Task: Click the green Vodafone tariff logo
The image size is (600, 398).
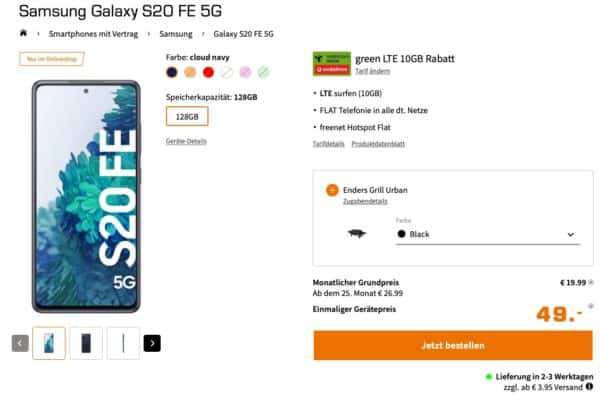Action: pyautogui.click(x=332, y=64)
